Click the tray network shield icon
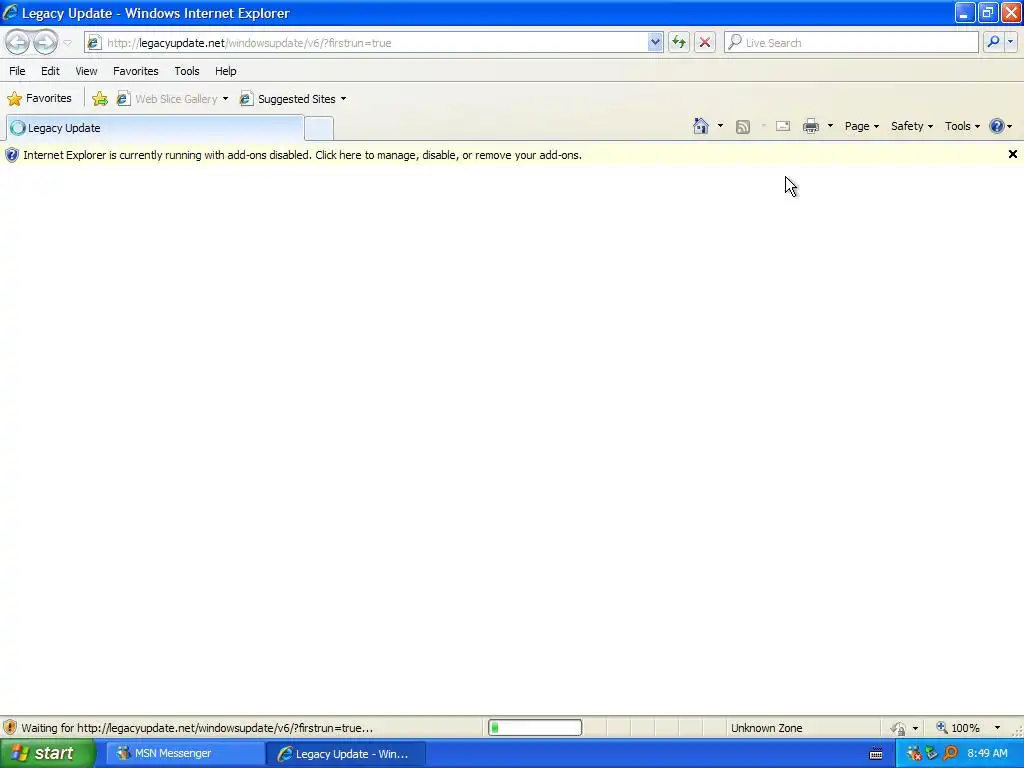Screen dimensions: 1024x768 931,754
